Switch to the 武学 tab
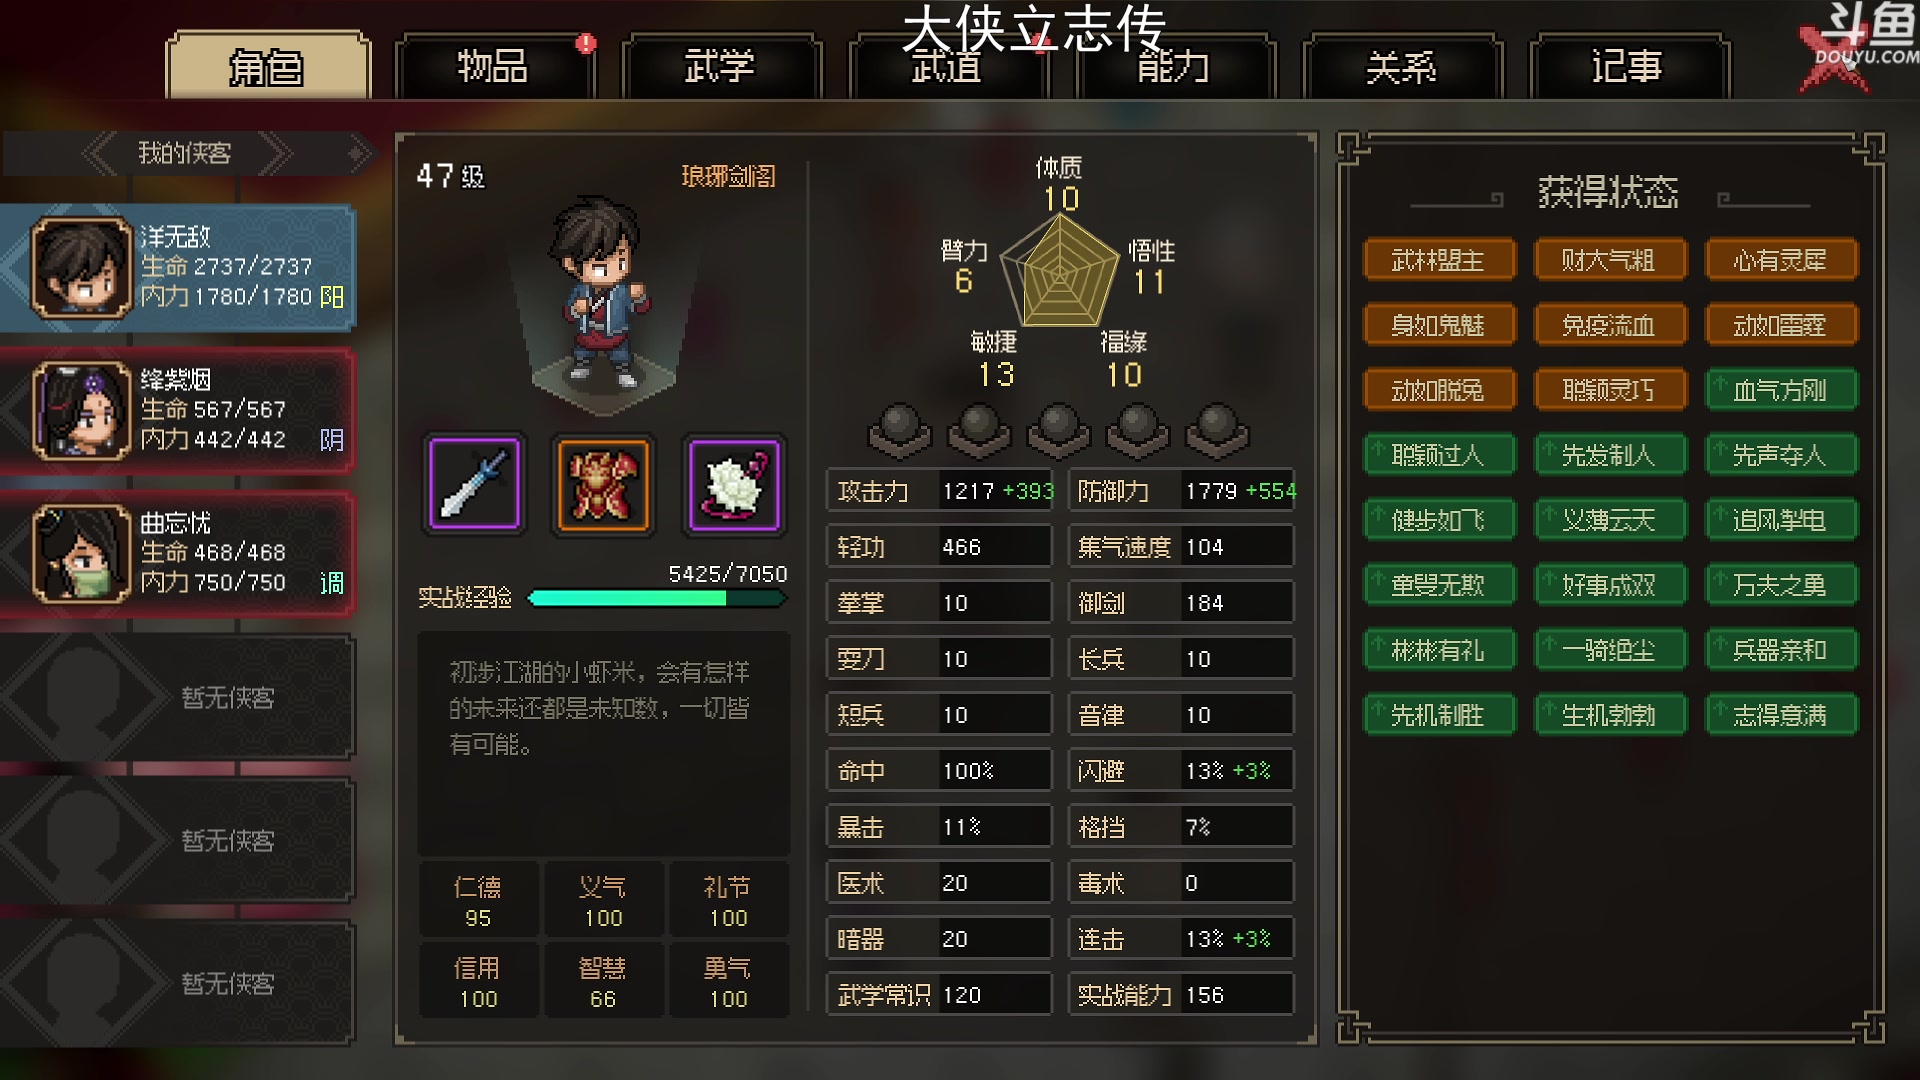Image resolution: width=1920 pixels, height=1080 pixels. pyautogui.click(x=720, y=67)
